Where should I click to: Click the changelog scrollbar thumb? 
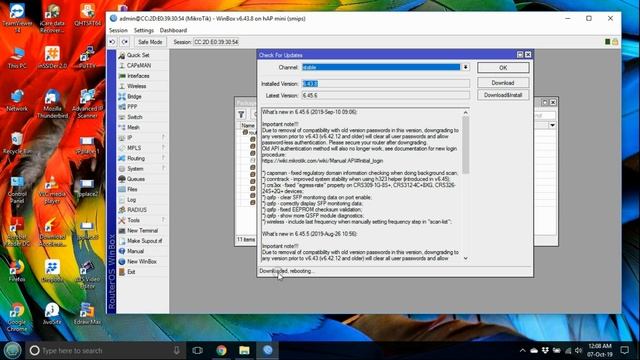(x=466, y=145)
